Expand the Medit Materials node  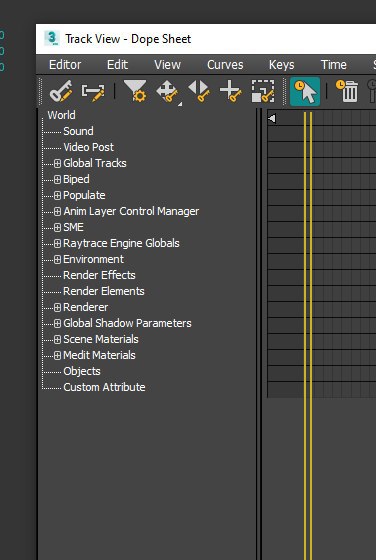click(x=57, y=356)
